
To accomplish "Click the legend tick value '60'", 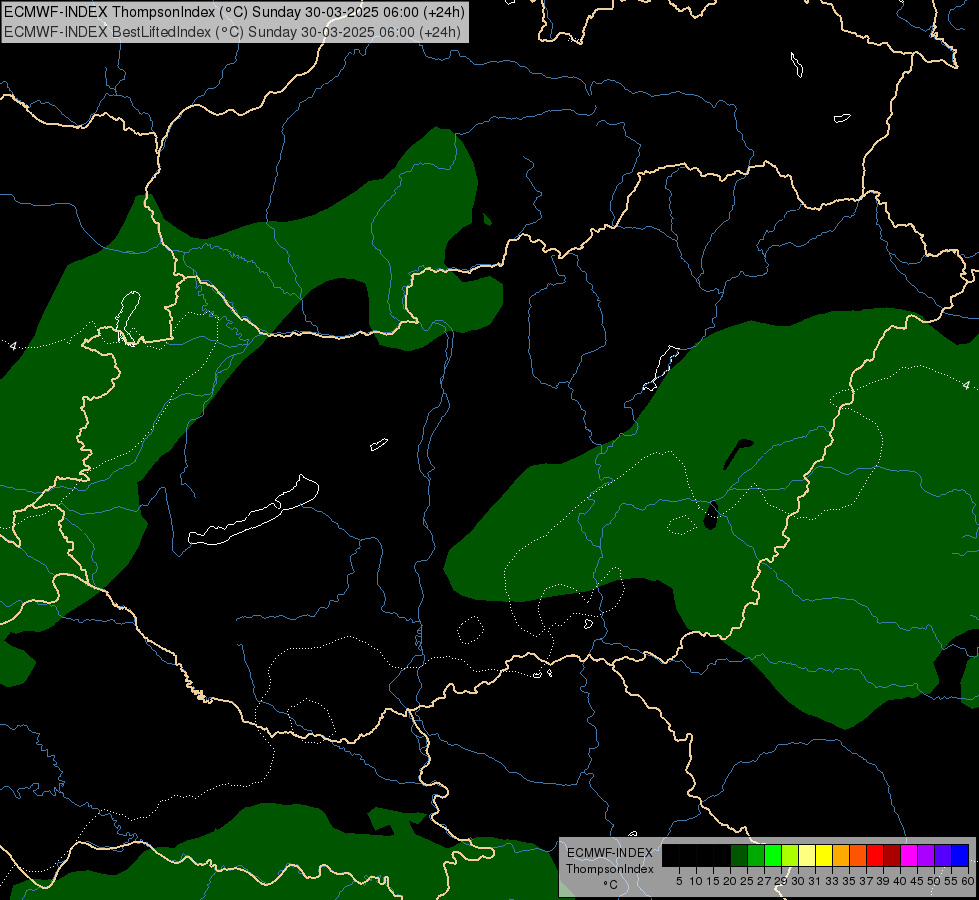I will point(968,881).
